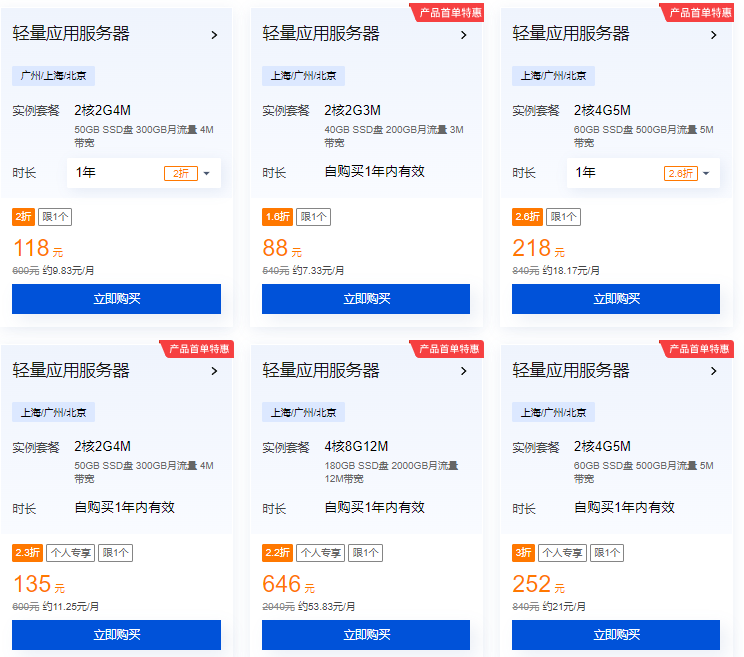744x657 pixels.
Task: Open arrow on the 88元 server card
Action: pos(464,35)
